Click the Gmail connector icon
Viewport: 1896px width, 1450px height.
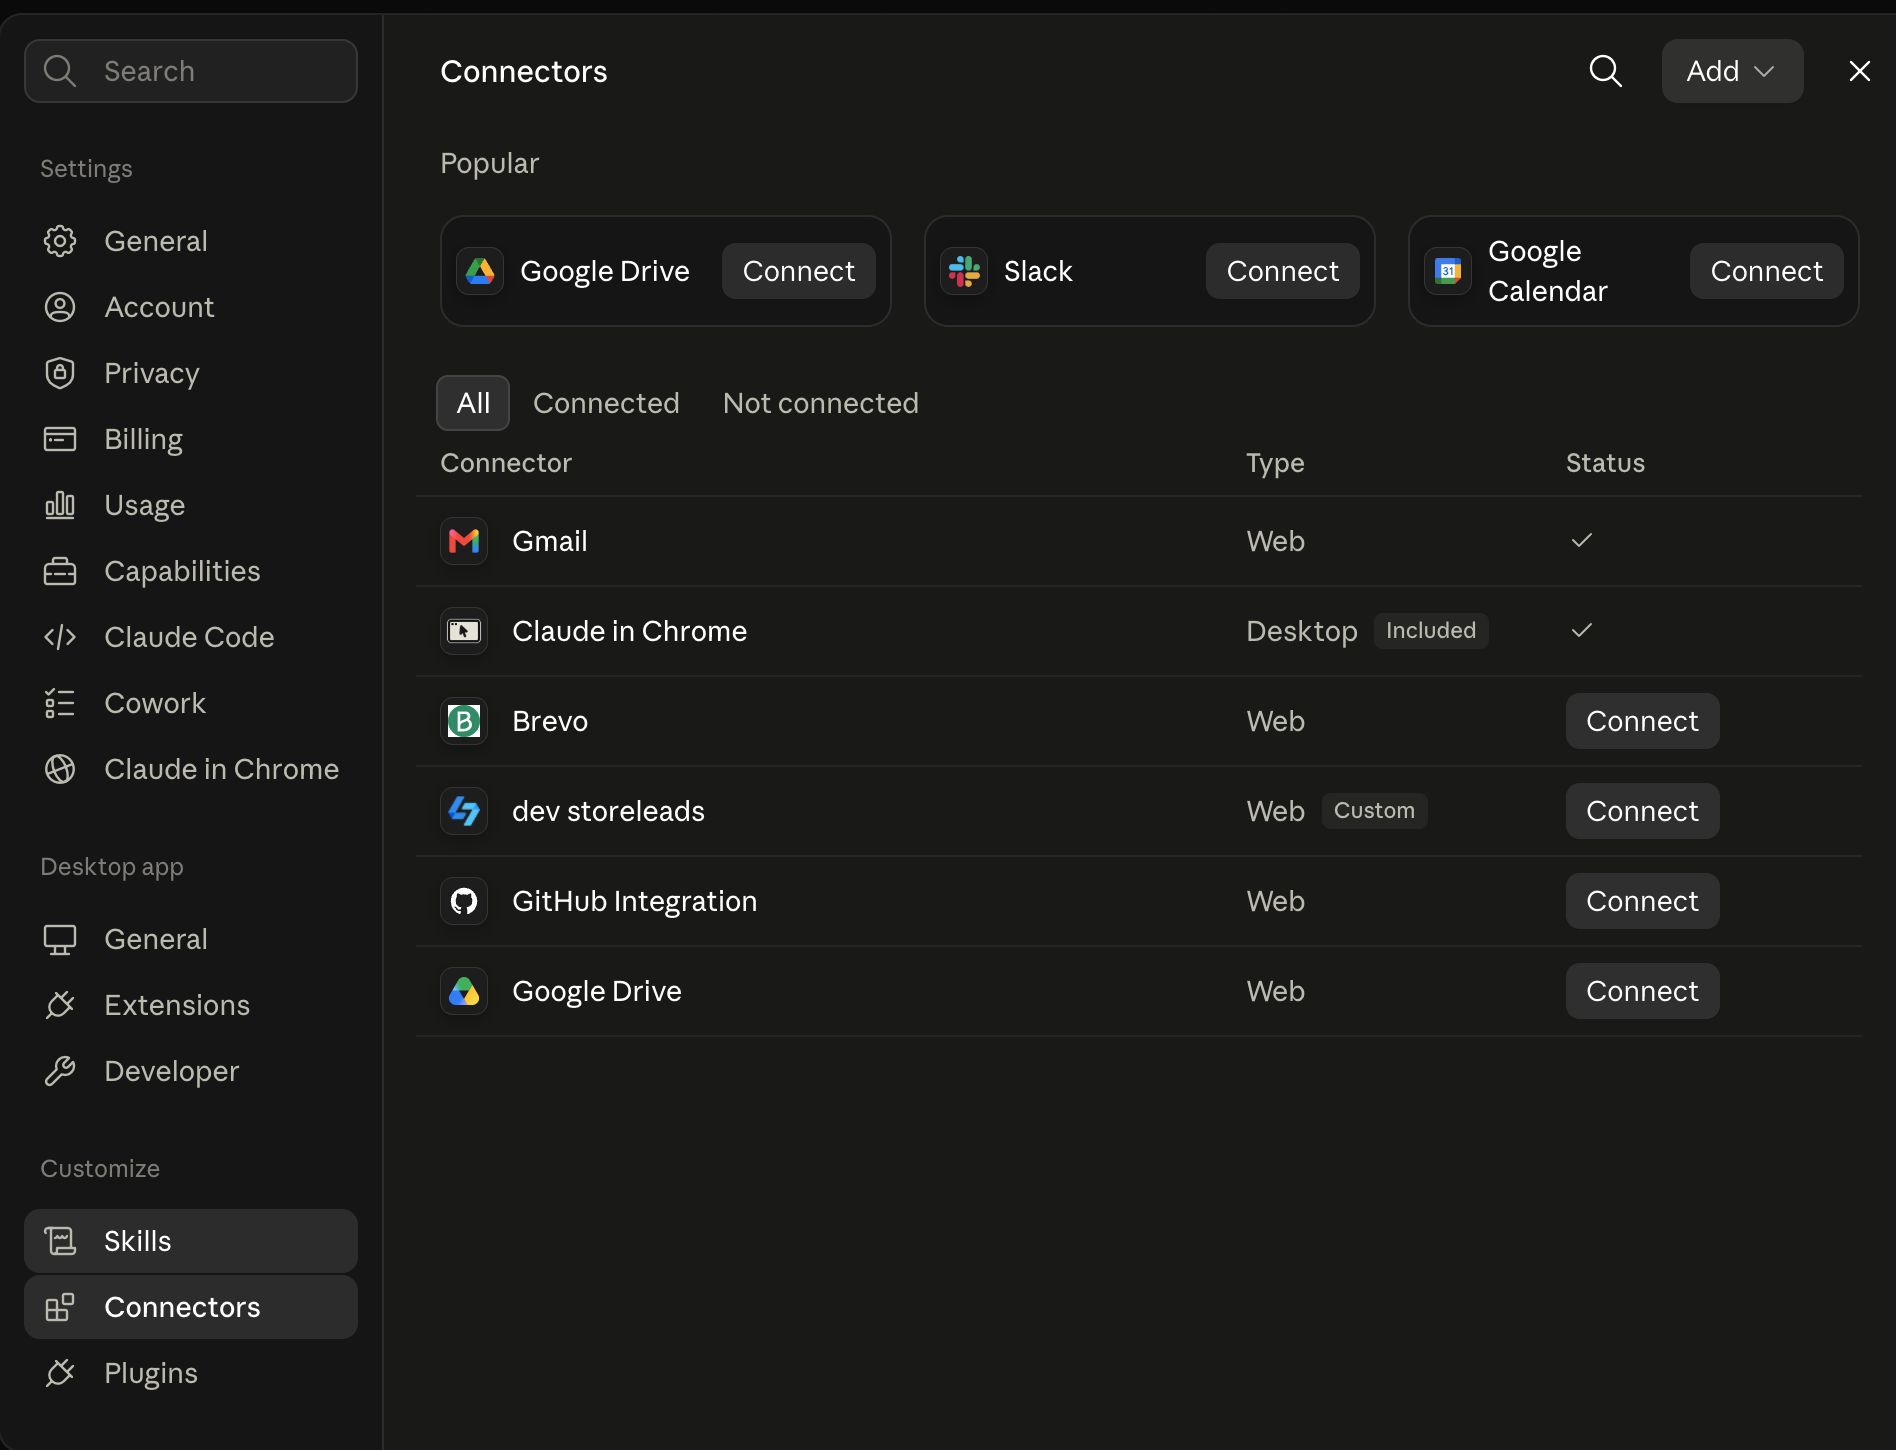[x=464, y=541]
